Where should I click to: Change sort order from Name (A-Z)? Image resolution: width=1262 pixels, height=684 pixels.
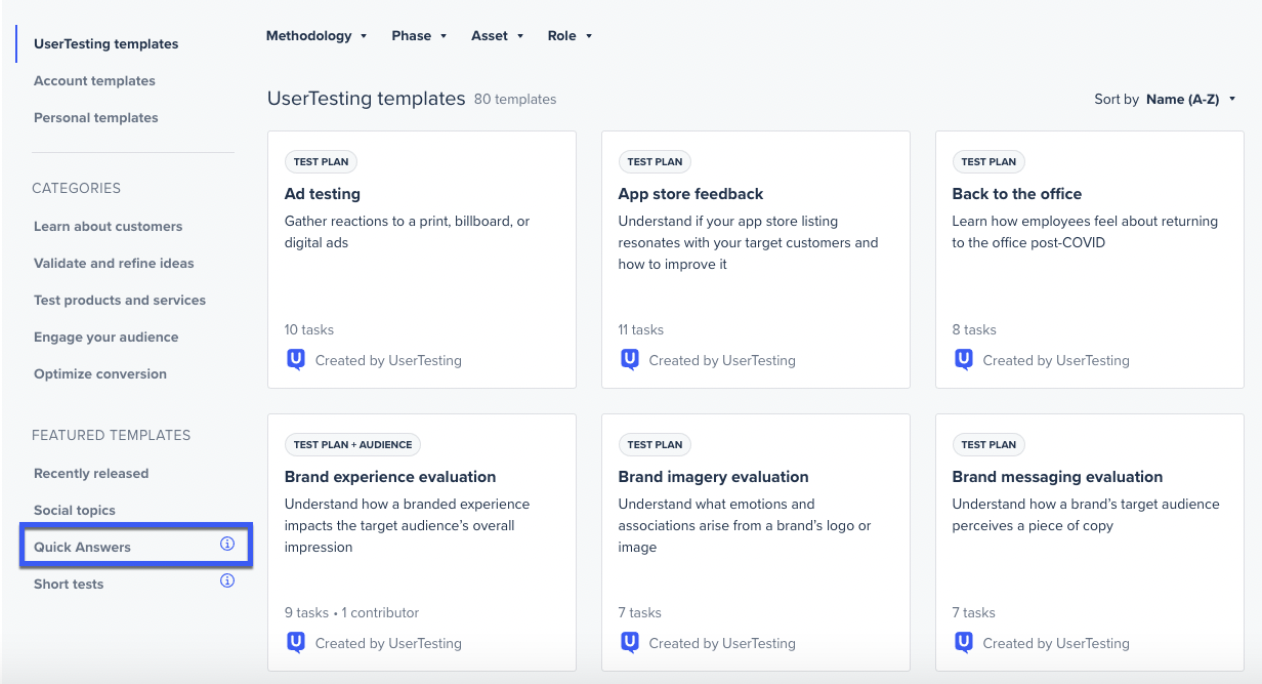click(x=1191, y=99)
